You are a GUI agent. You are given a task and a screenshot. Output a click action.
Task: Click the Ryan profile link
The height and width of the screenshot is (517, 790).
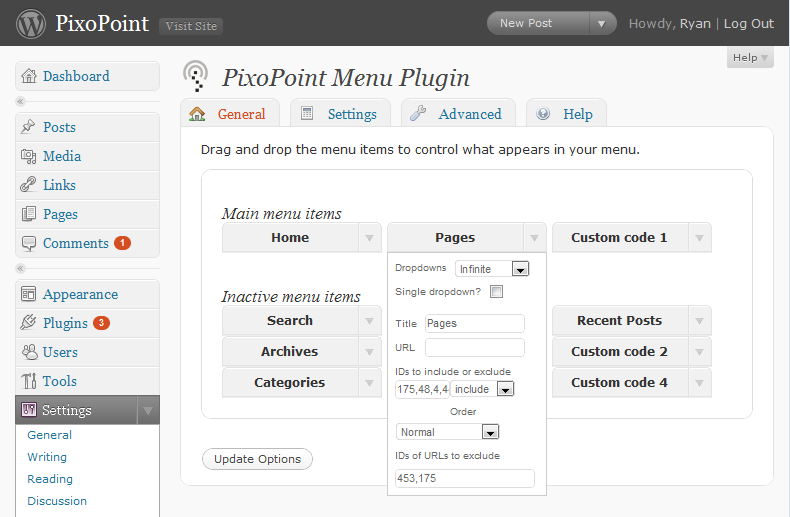pyautogui.click(x=695, y=24)
